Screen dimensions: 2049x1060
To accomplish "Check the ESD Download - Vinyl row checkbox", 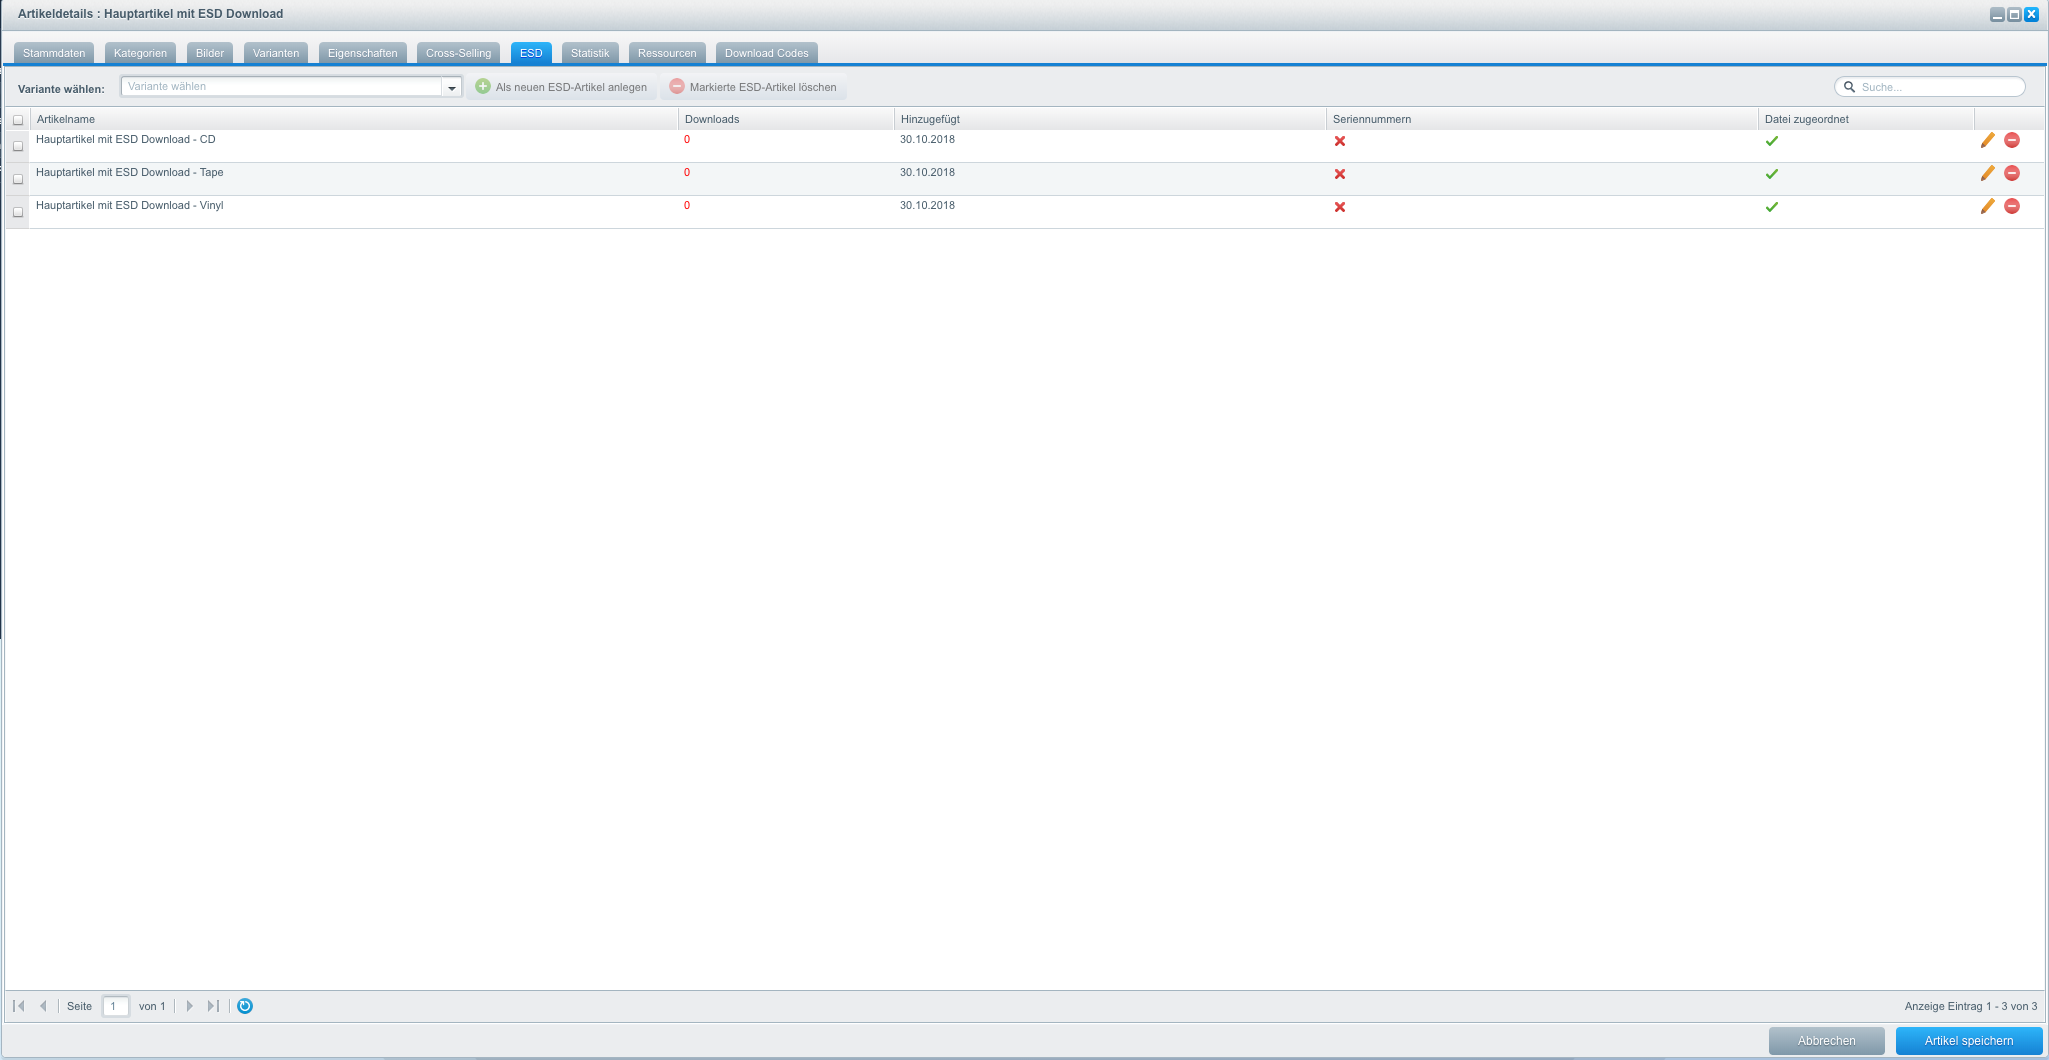I will click(18, 212).
